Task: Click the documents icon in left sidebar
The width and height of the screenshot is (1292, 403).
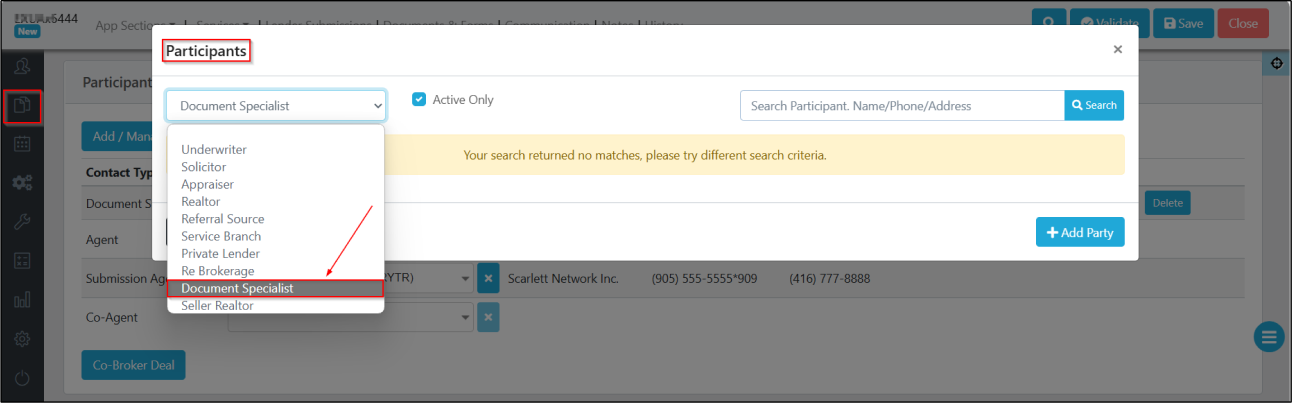Action: coord(22,105)
